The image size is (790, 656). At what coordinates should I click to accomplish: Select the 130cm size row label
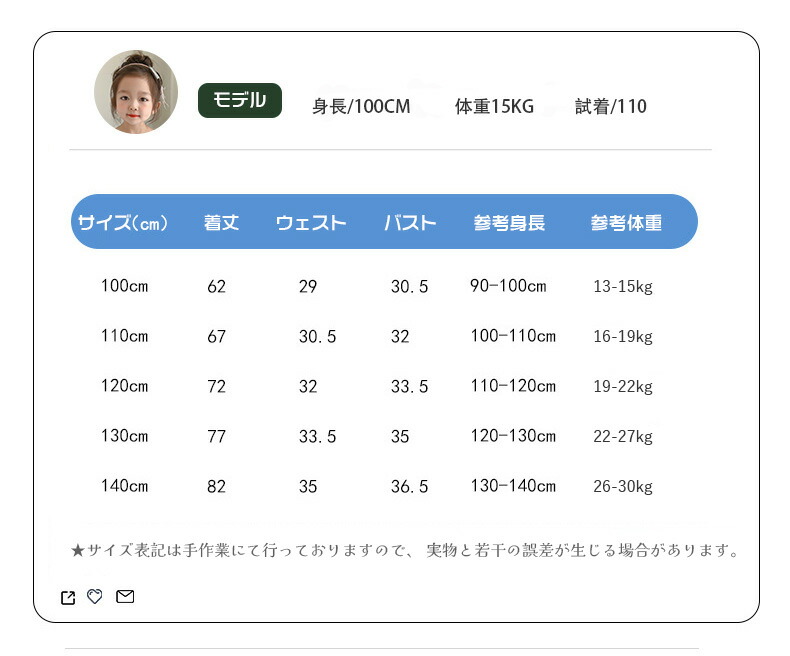[124, 436]
